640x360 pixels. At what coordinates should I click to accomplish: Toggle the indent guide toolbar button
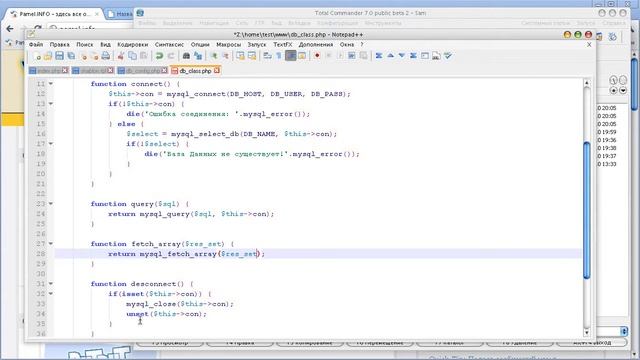coord(291,56)
